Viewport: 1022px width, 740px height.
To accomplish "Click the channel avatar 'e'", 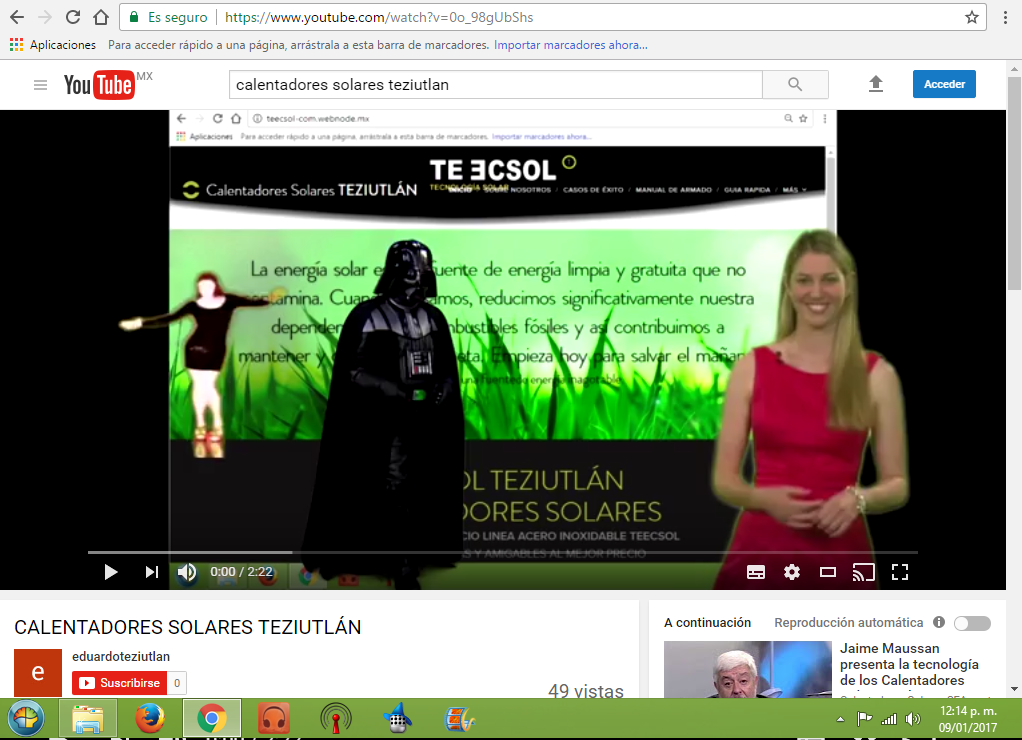I will coord(38,673).
